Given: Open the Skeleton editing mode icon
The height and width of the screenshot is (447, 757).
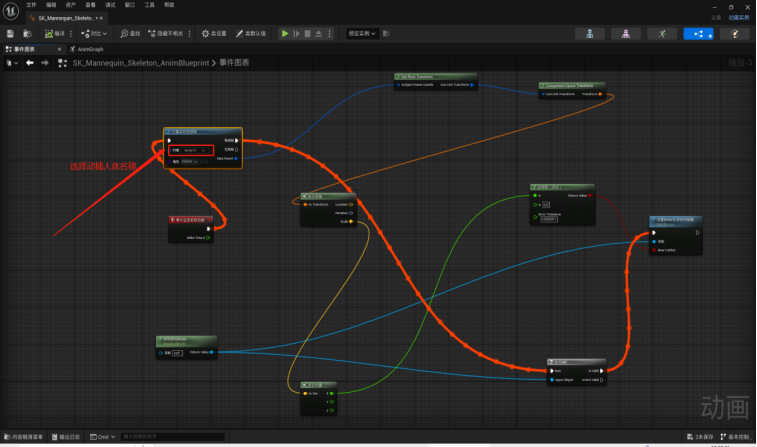Looking at the screenshot, I should [x=590, y=34].
